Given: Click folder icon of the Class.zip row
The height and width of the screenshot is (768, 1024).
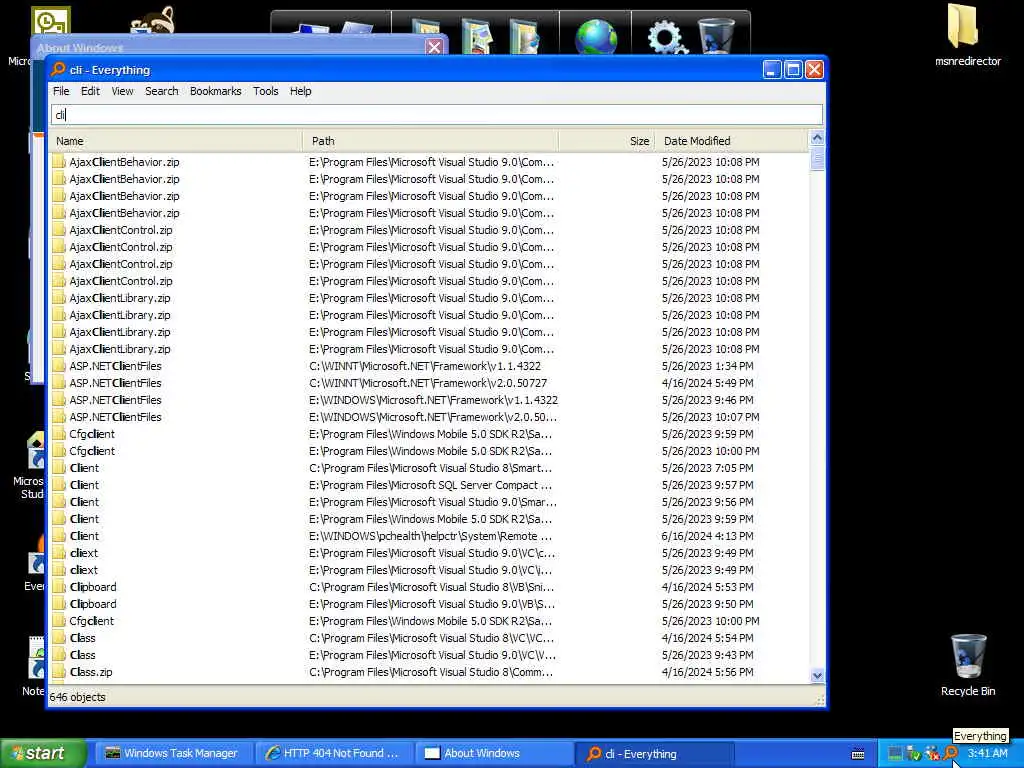Looking at the screenshot, I should coord(59,672).
